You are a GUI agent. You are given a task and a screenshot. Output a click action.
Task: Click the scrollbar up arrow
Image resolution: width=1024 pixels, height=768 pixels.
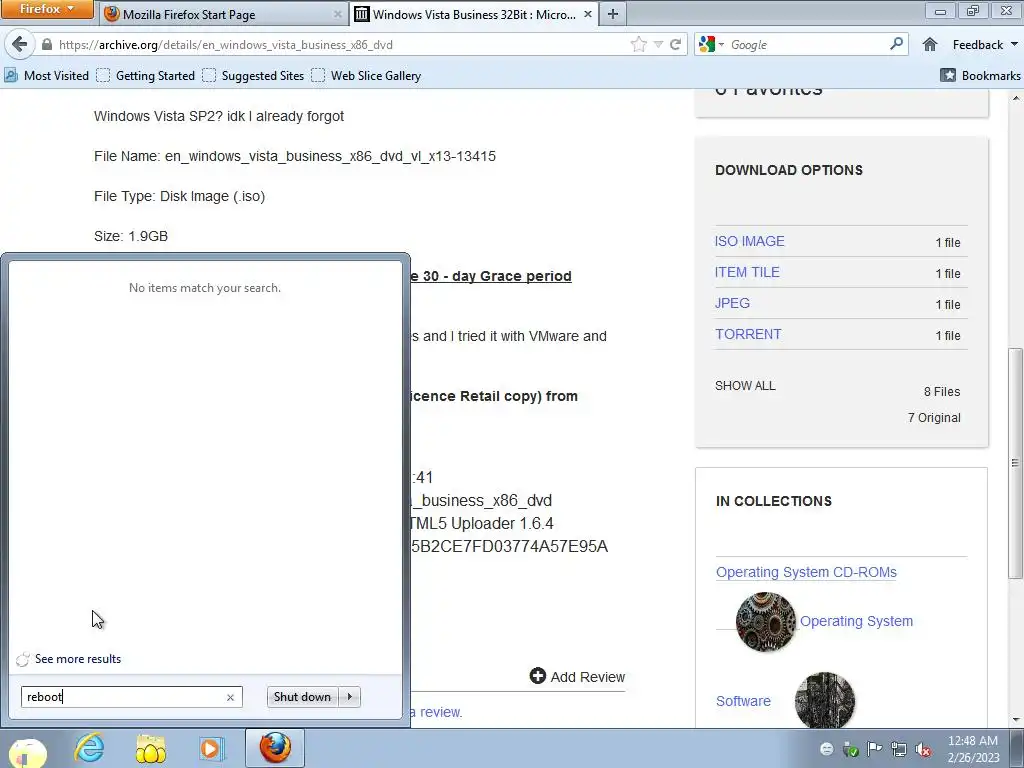coord(1015,98)
